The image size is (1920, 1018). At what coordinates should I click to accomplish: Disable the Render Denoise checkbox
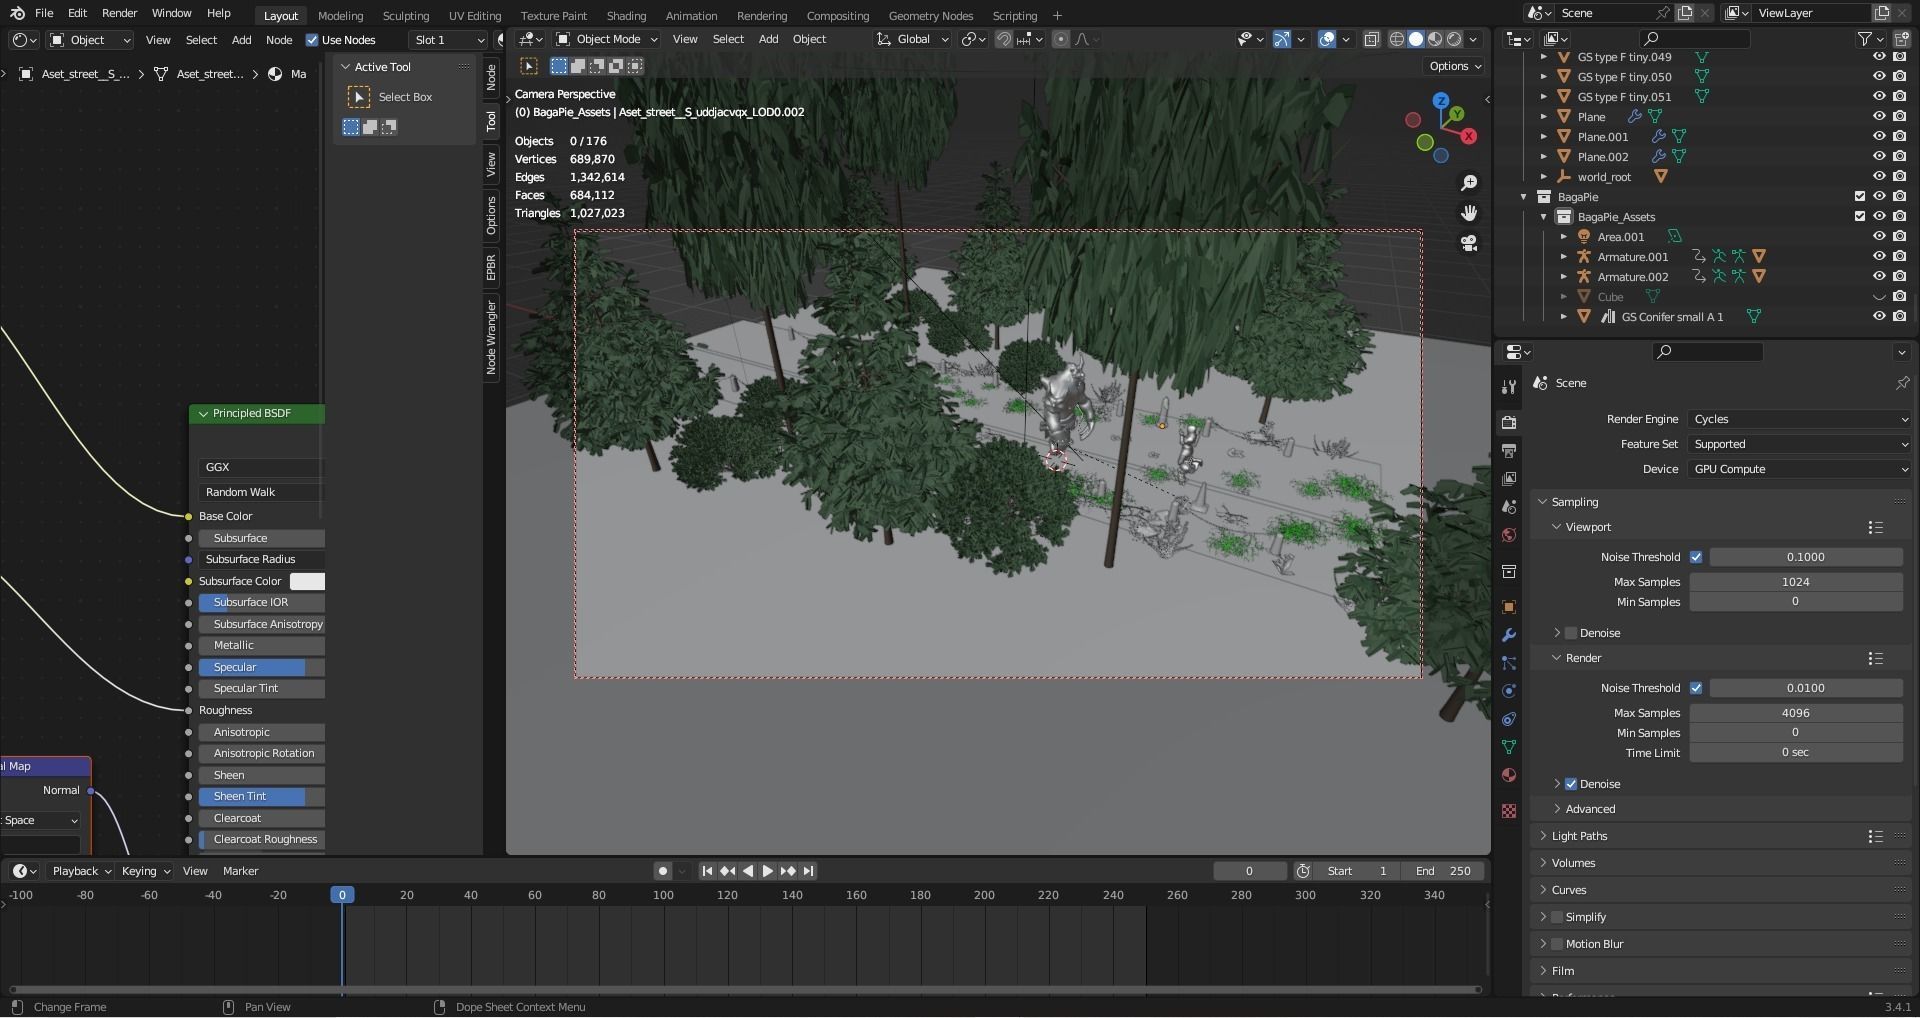pyautogui.click(x=1571, y=784)
